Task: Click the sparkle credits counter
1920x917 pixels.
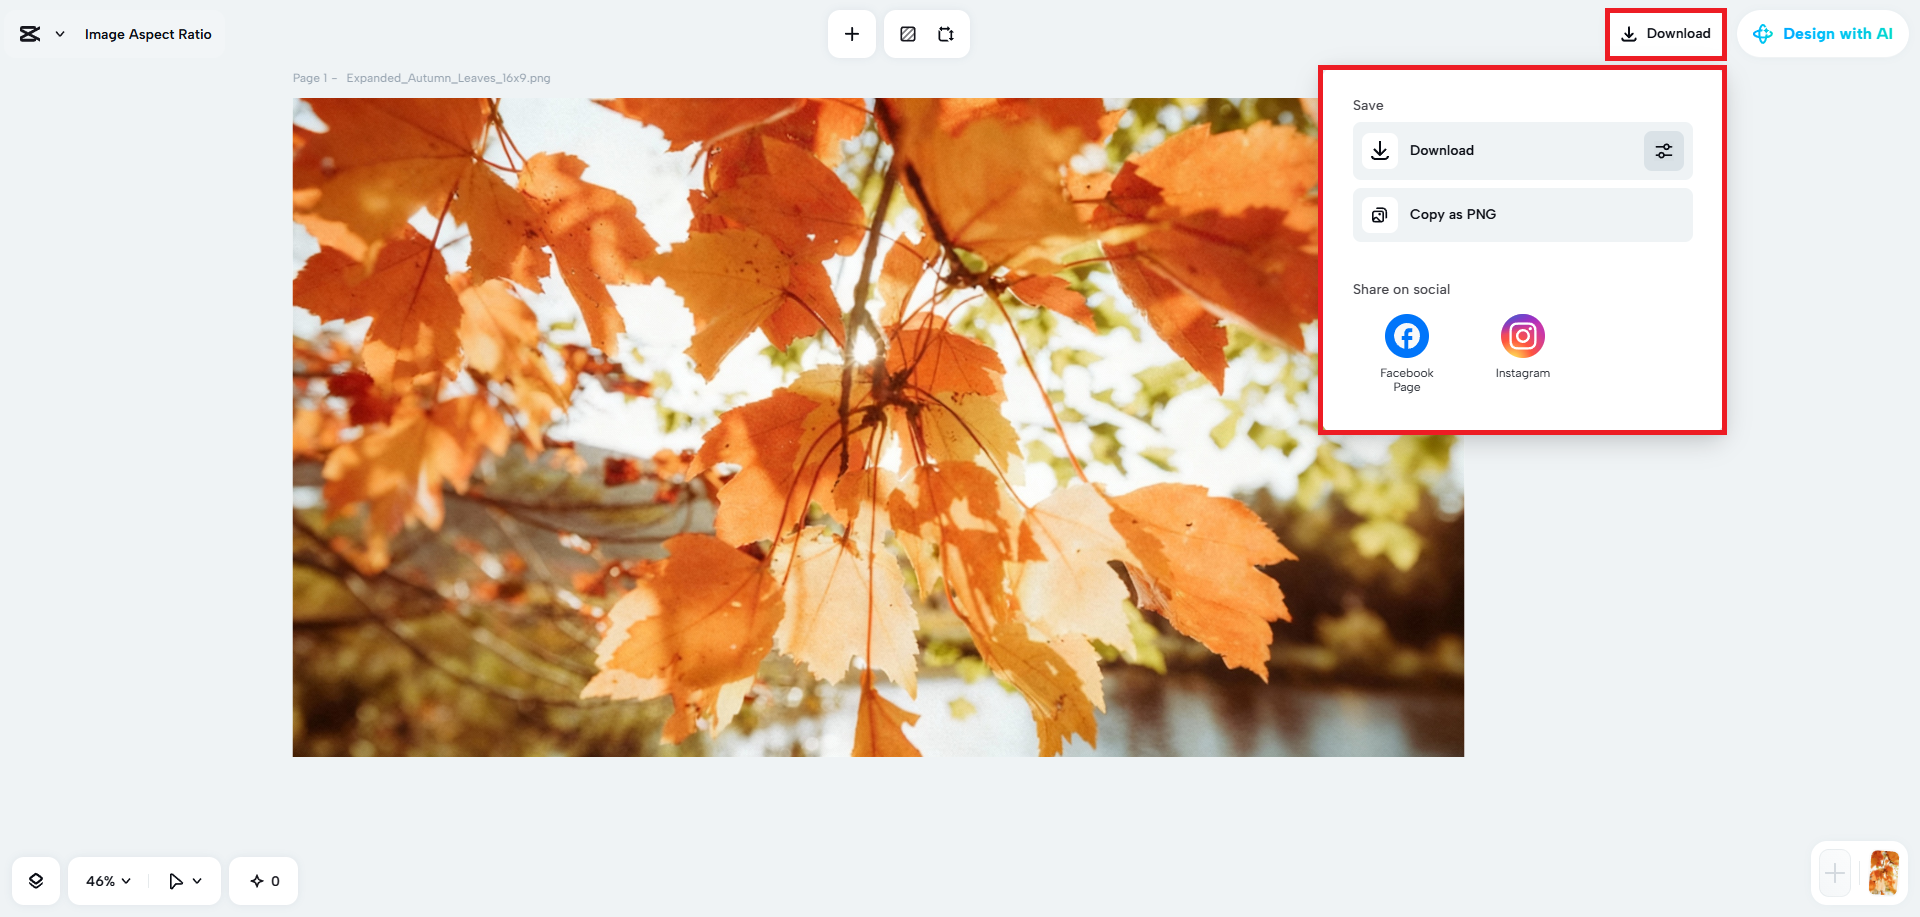Action: (264, 881)
